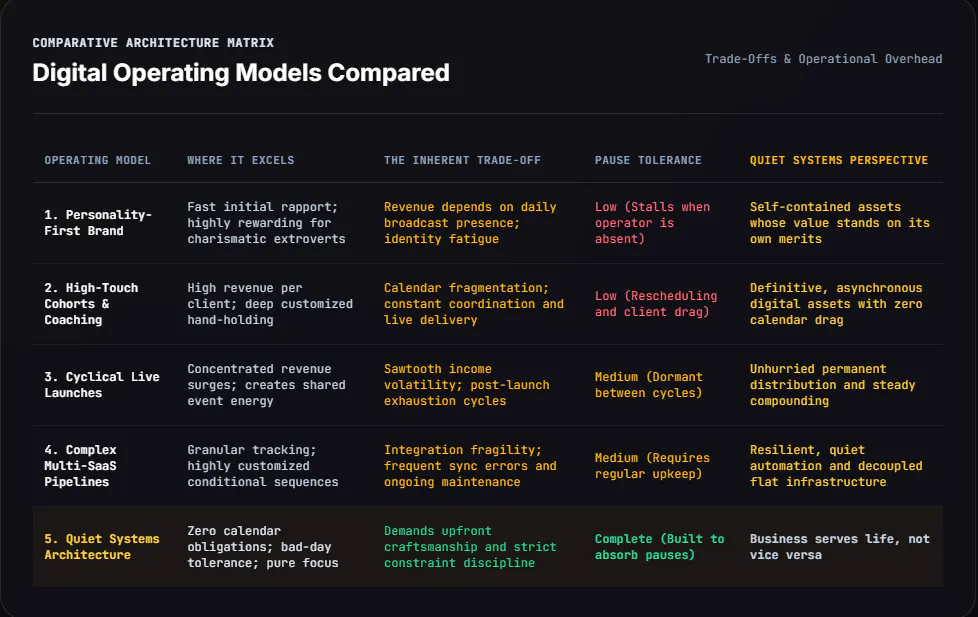
Task: Select 'Low (Rescheduling and client drag)' cell
Action: click(x=656, y=304)
